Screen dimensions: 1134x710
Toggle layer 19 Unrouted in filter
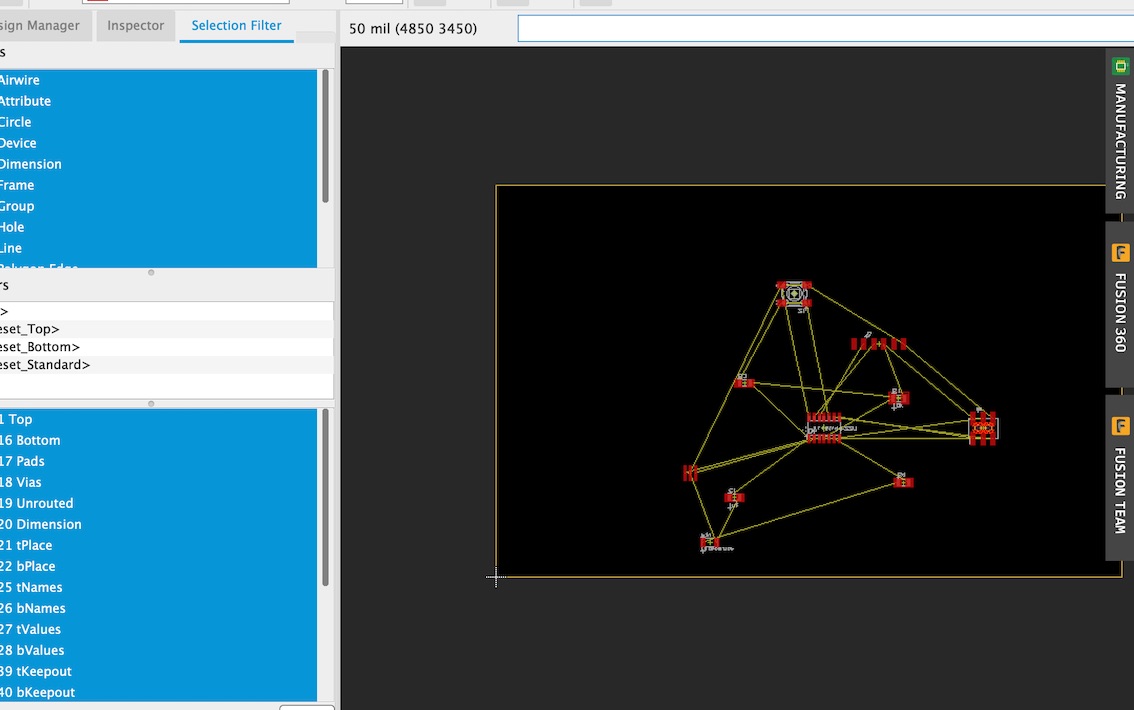click(158, 503)
